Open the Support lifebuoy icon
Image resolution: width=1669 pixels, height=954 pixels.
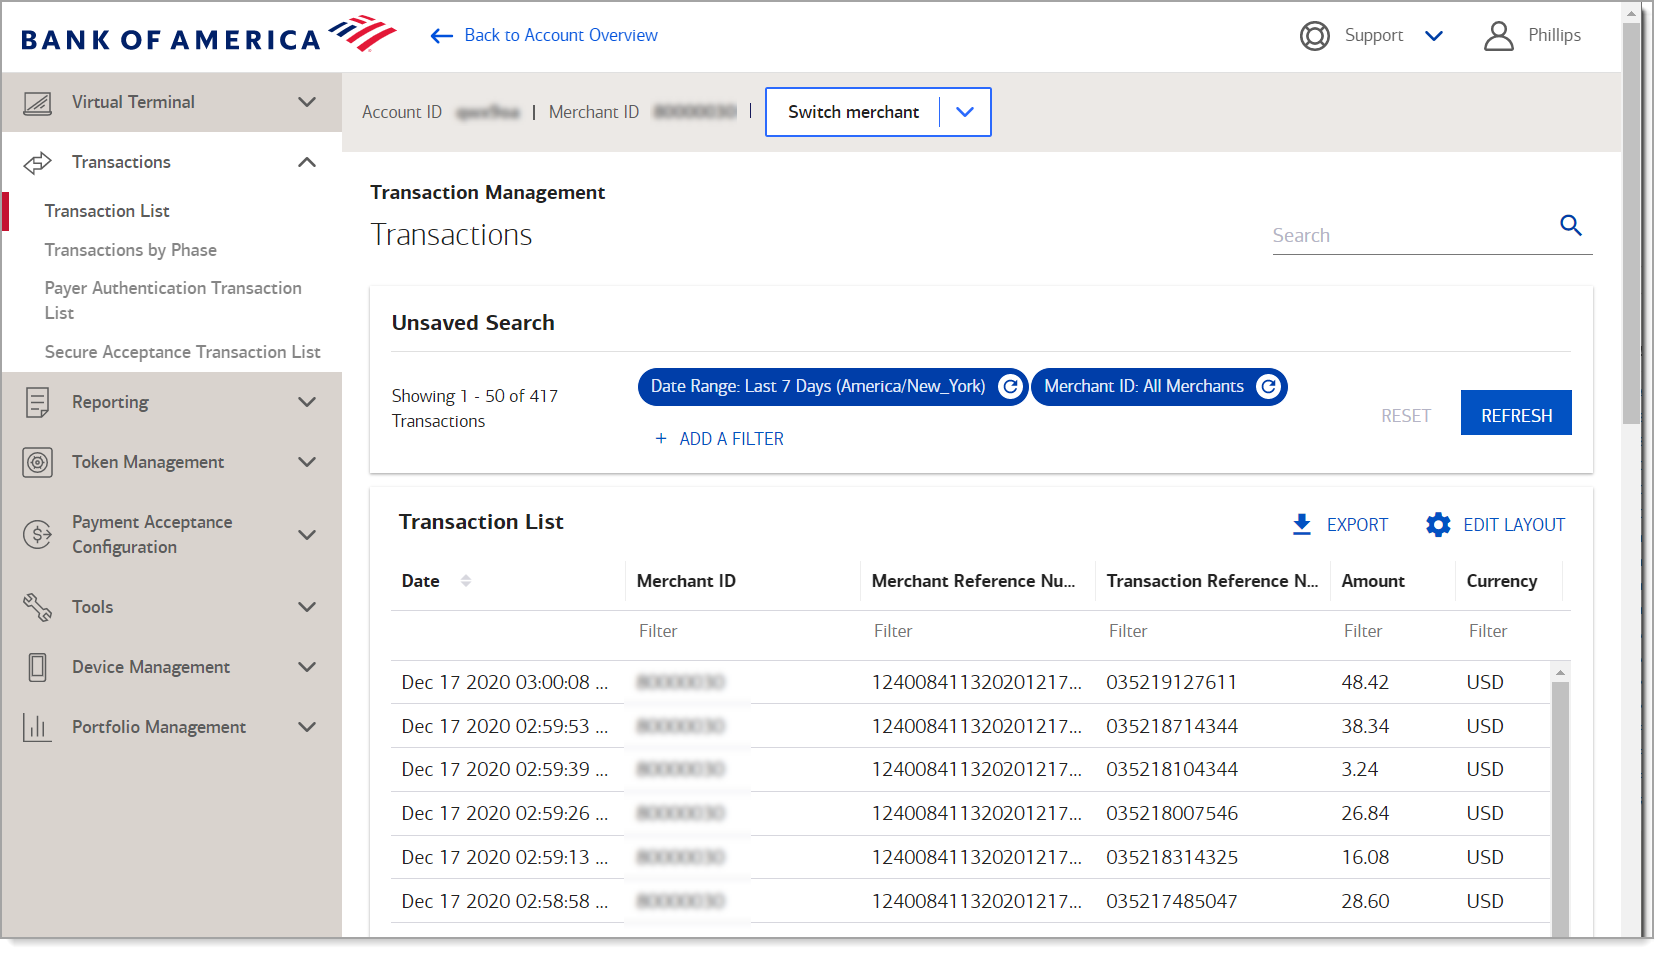1314,36
